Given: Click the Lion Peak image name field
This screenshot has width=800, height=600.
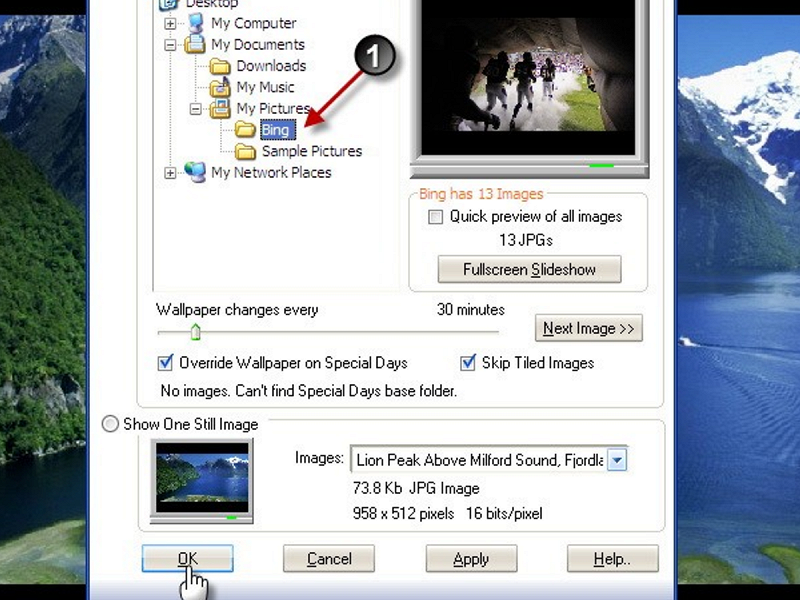Looking at the screenshot, I should pyautogui.click(x=479, y=460).
